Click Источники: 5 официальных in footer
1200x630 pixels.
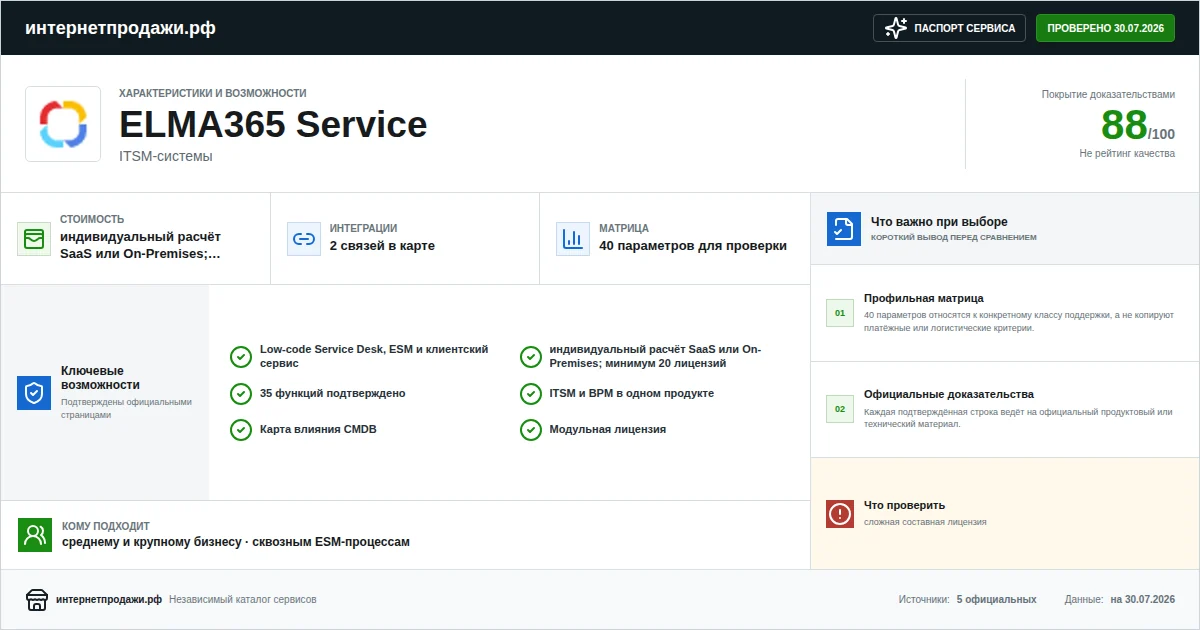(x=967, y=599)
